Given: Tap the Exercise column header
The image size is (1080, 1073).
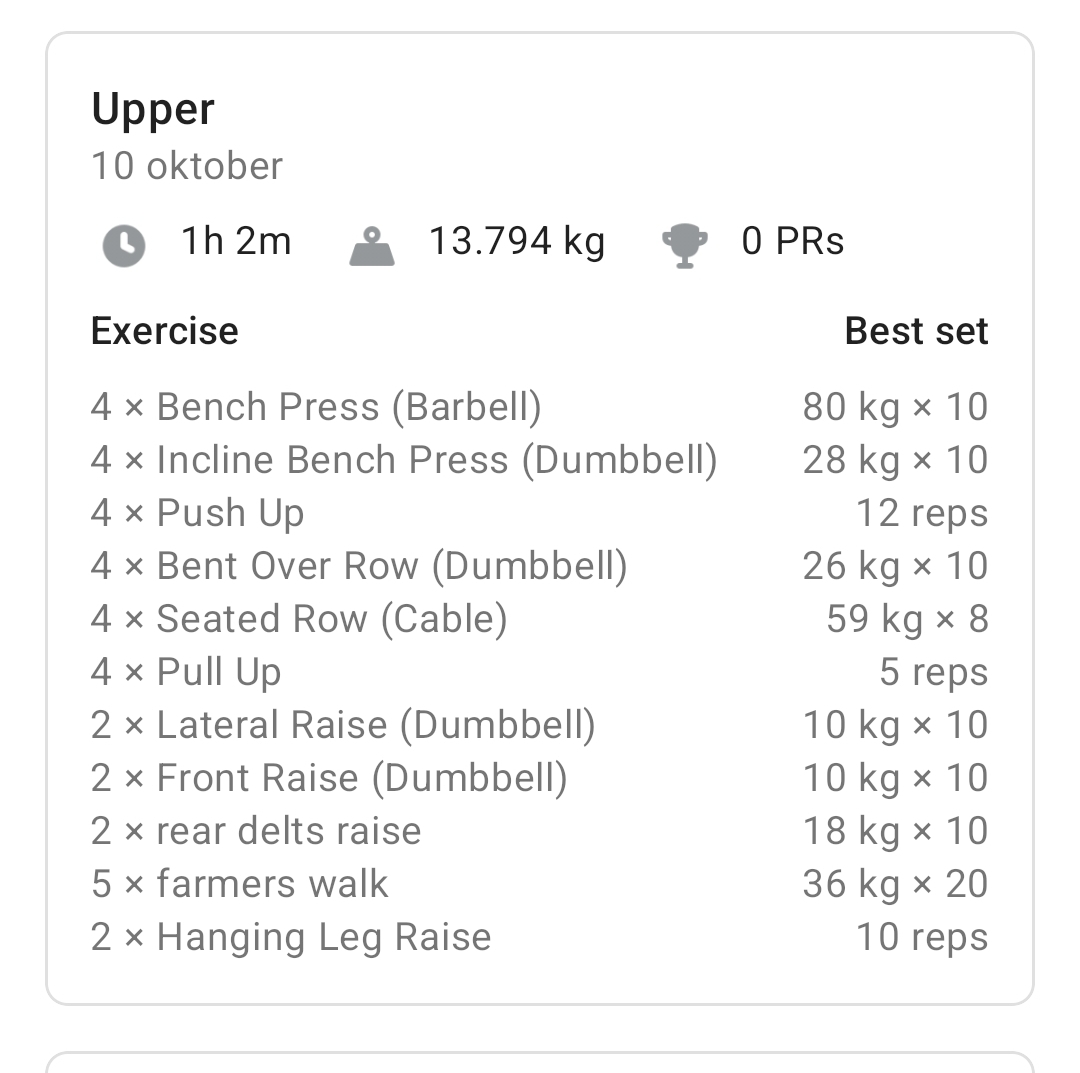Looking at the screenshot, I should 165,331.
